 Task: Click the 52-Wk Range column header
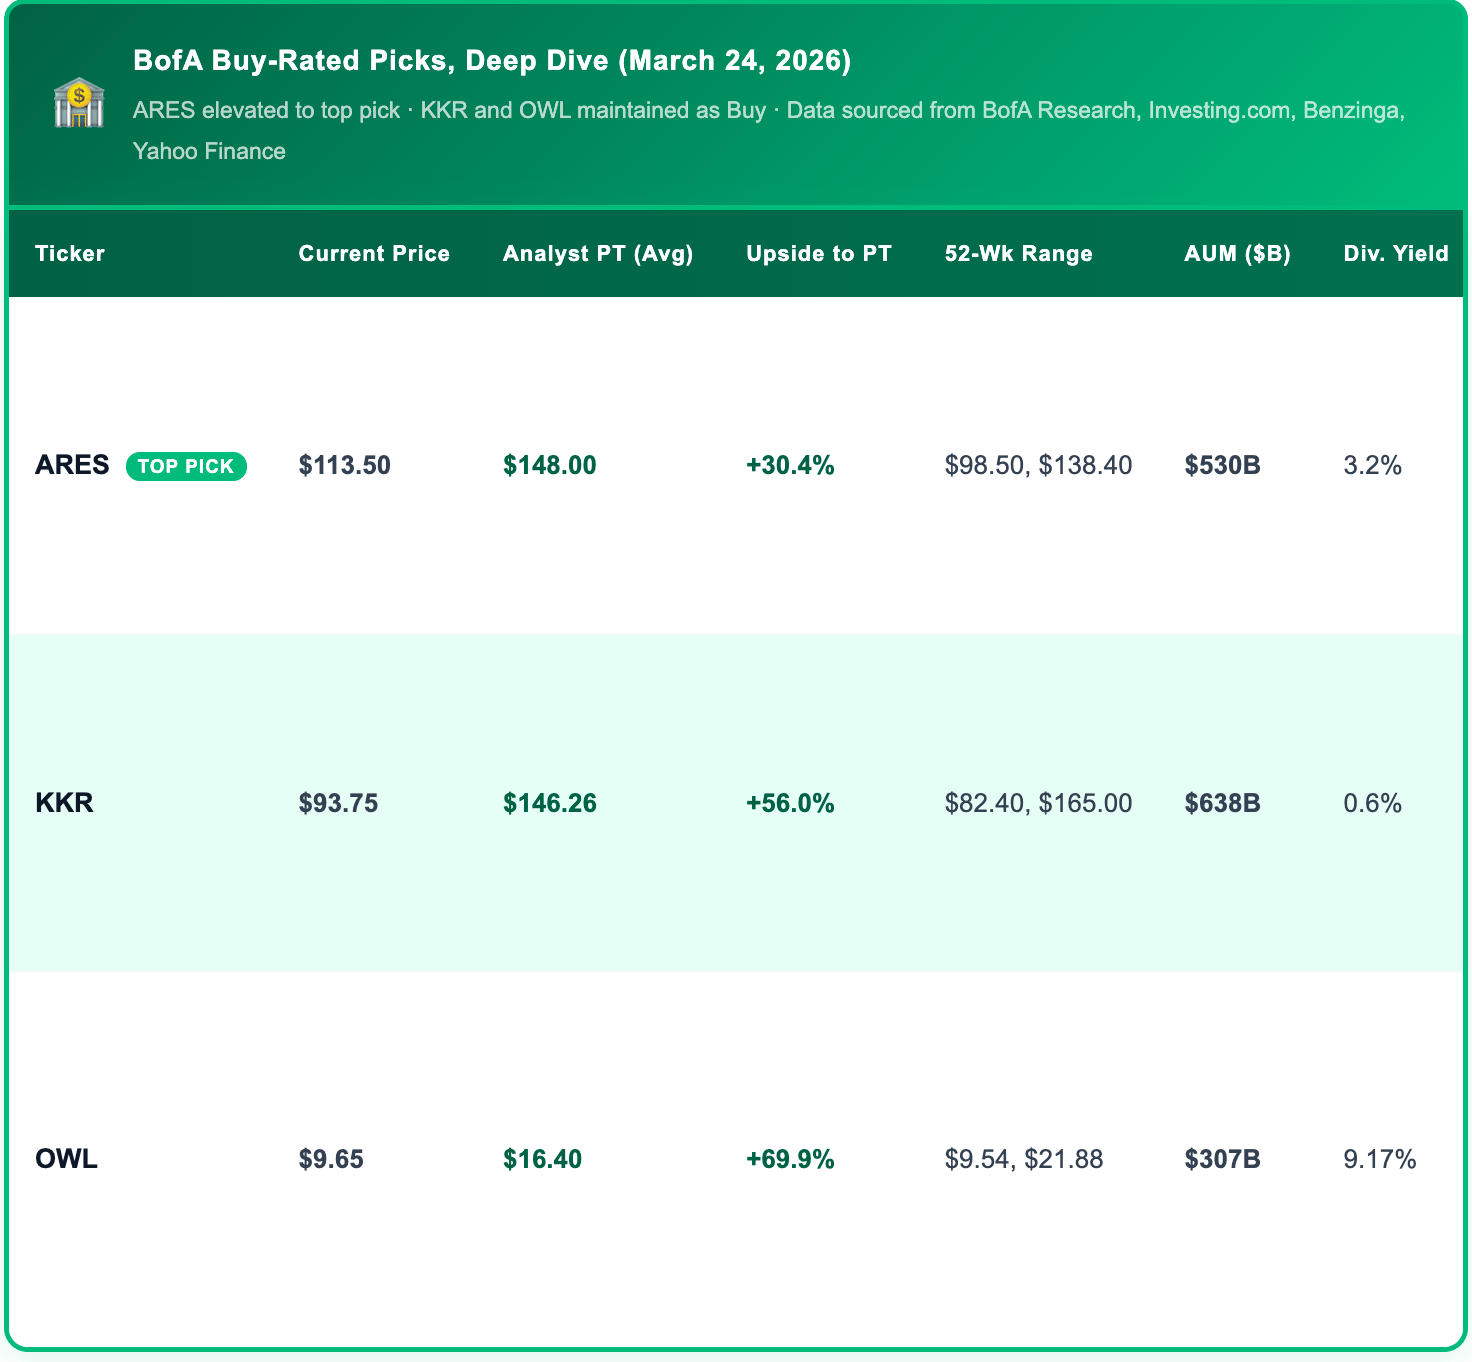(x=1018, y=254)
